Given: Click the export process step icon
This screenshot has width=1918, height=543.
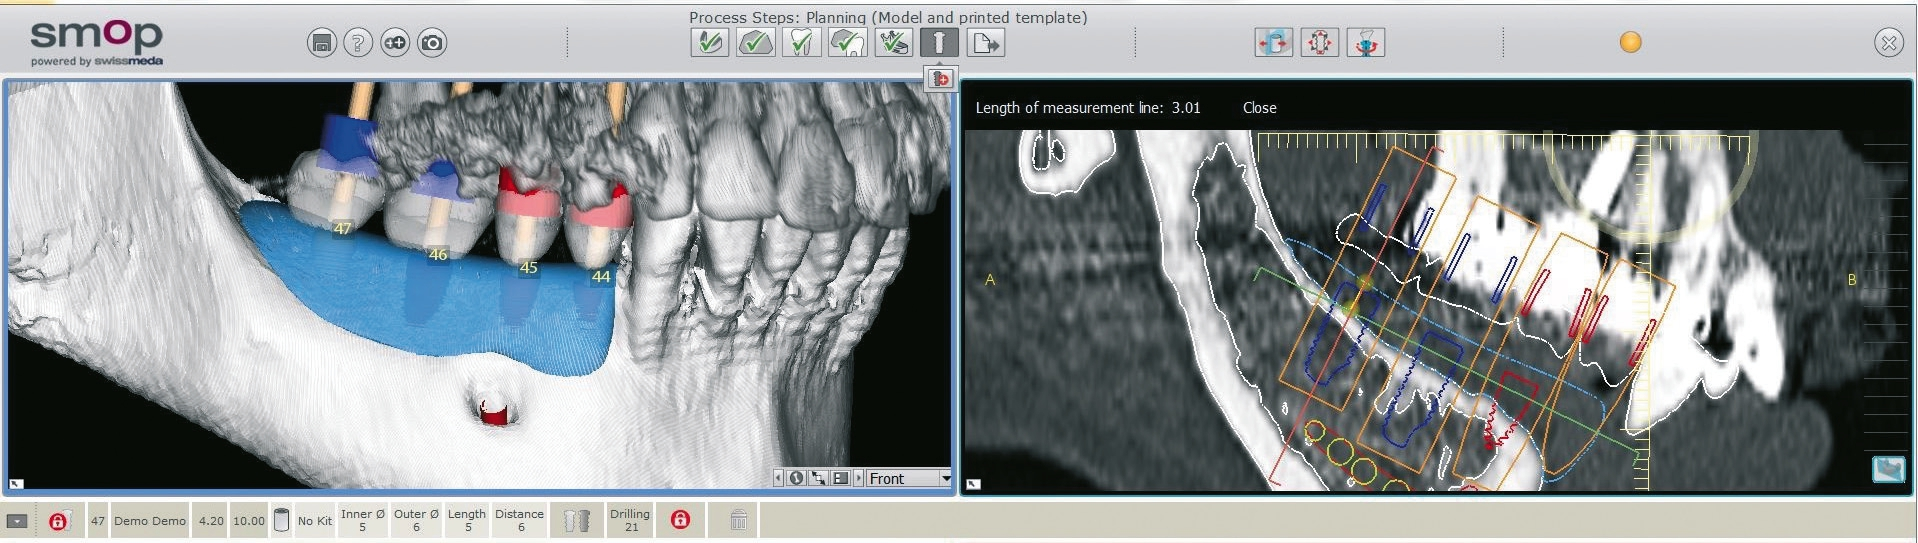Looking at the screenshot, I should (x=986, y=43).
